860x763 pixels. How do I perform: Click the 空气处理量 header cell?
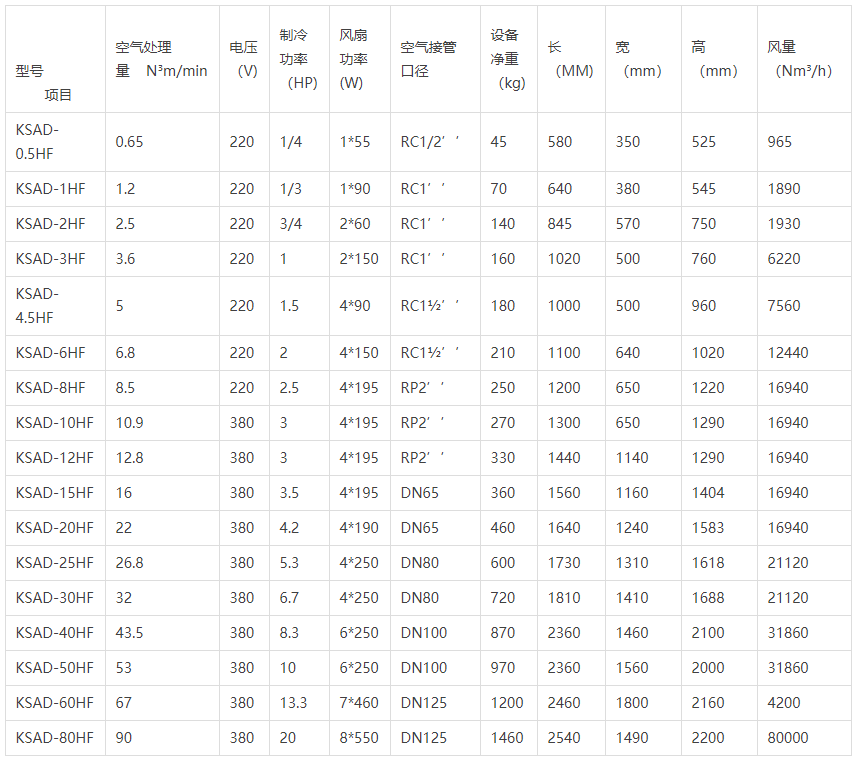pyautogui.click(x=160, y=59)
